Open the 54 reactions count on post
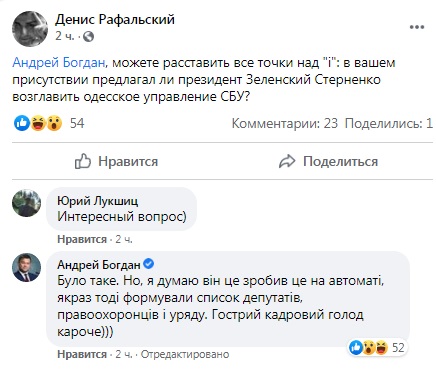 pos(77,123)
